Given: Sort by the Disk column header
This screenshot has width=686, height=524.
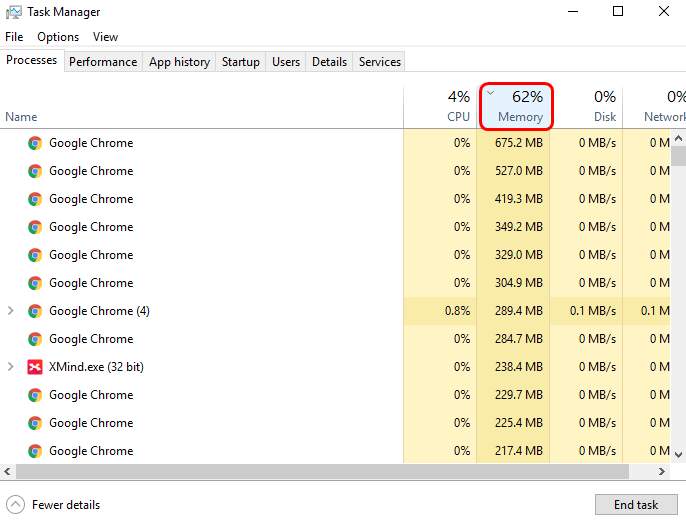Looking at the screenshot, I should (586, 108).
